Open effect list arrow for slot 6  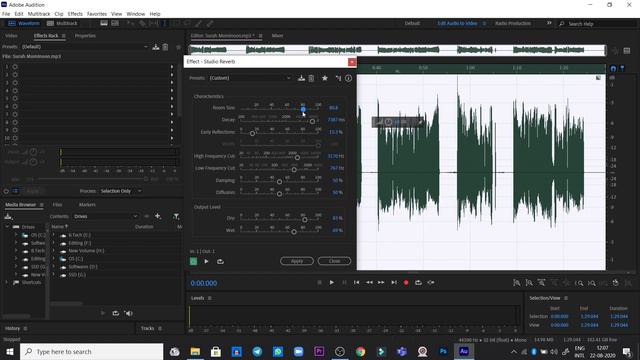pos(172,106)
